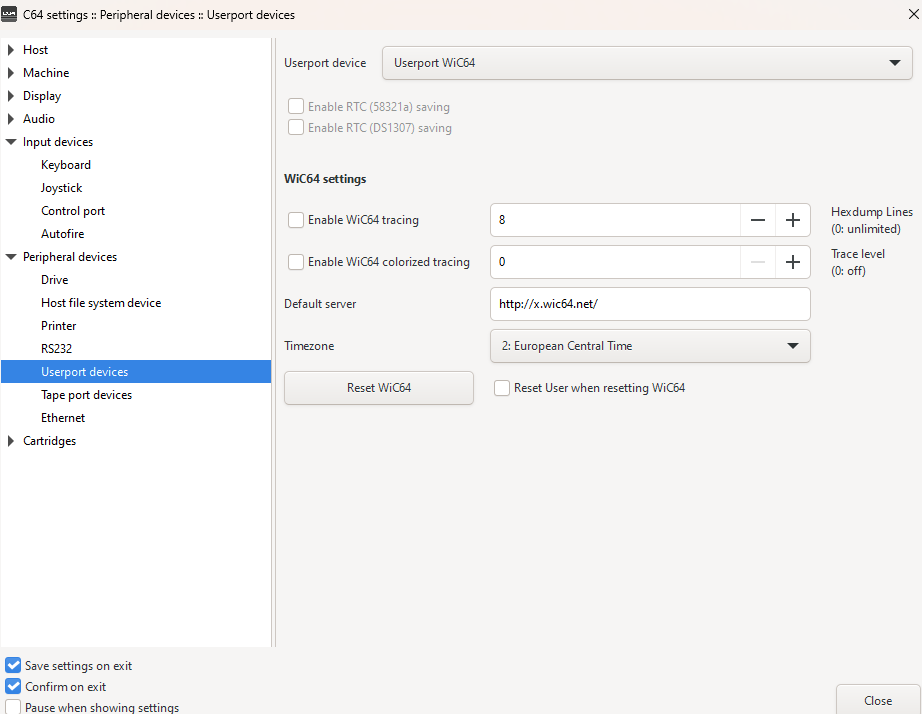Screen dimensions: 922x714
Task: Collapse the Input devices tree node
Action: coord(11,142)
